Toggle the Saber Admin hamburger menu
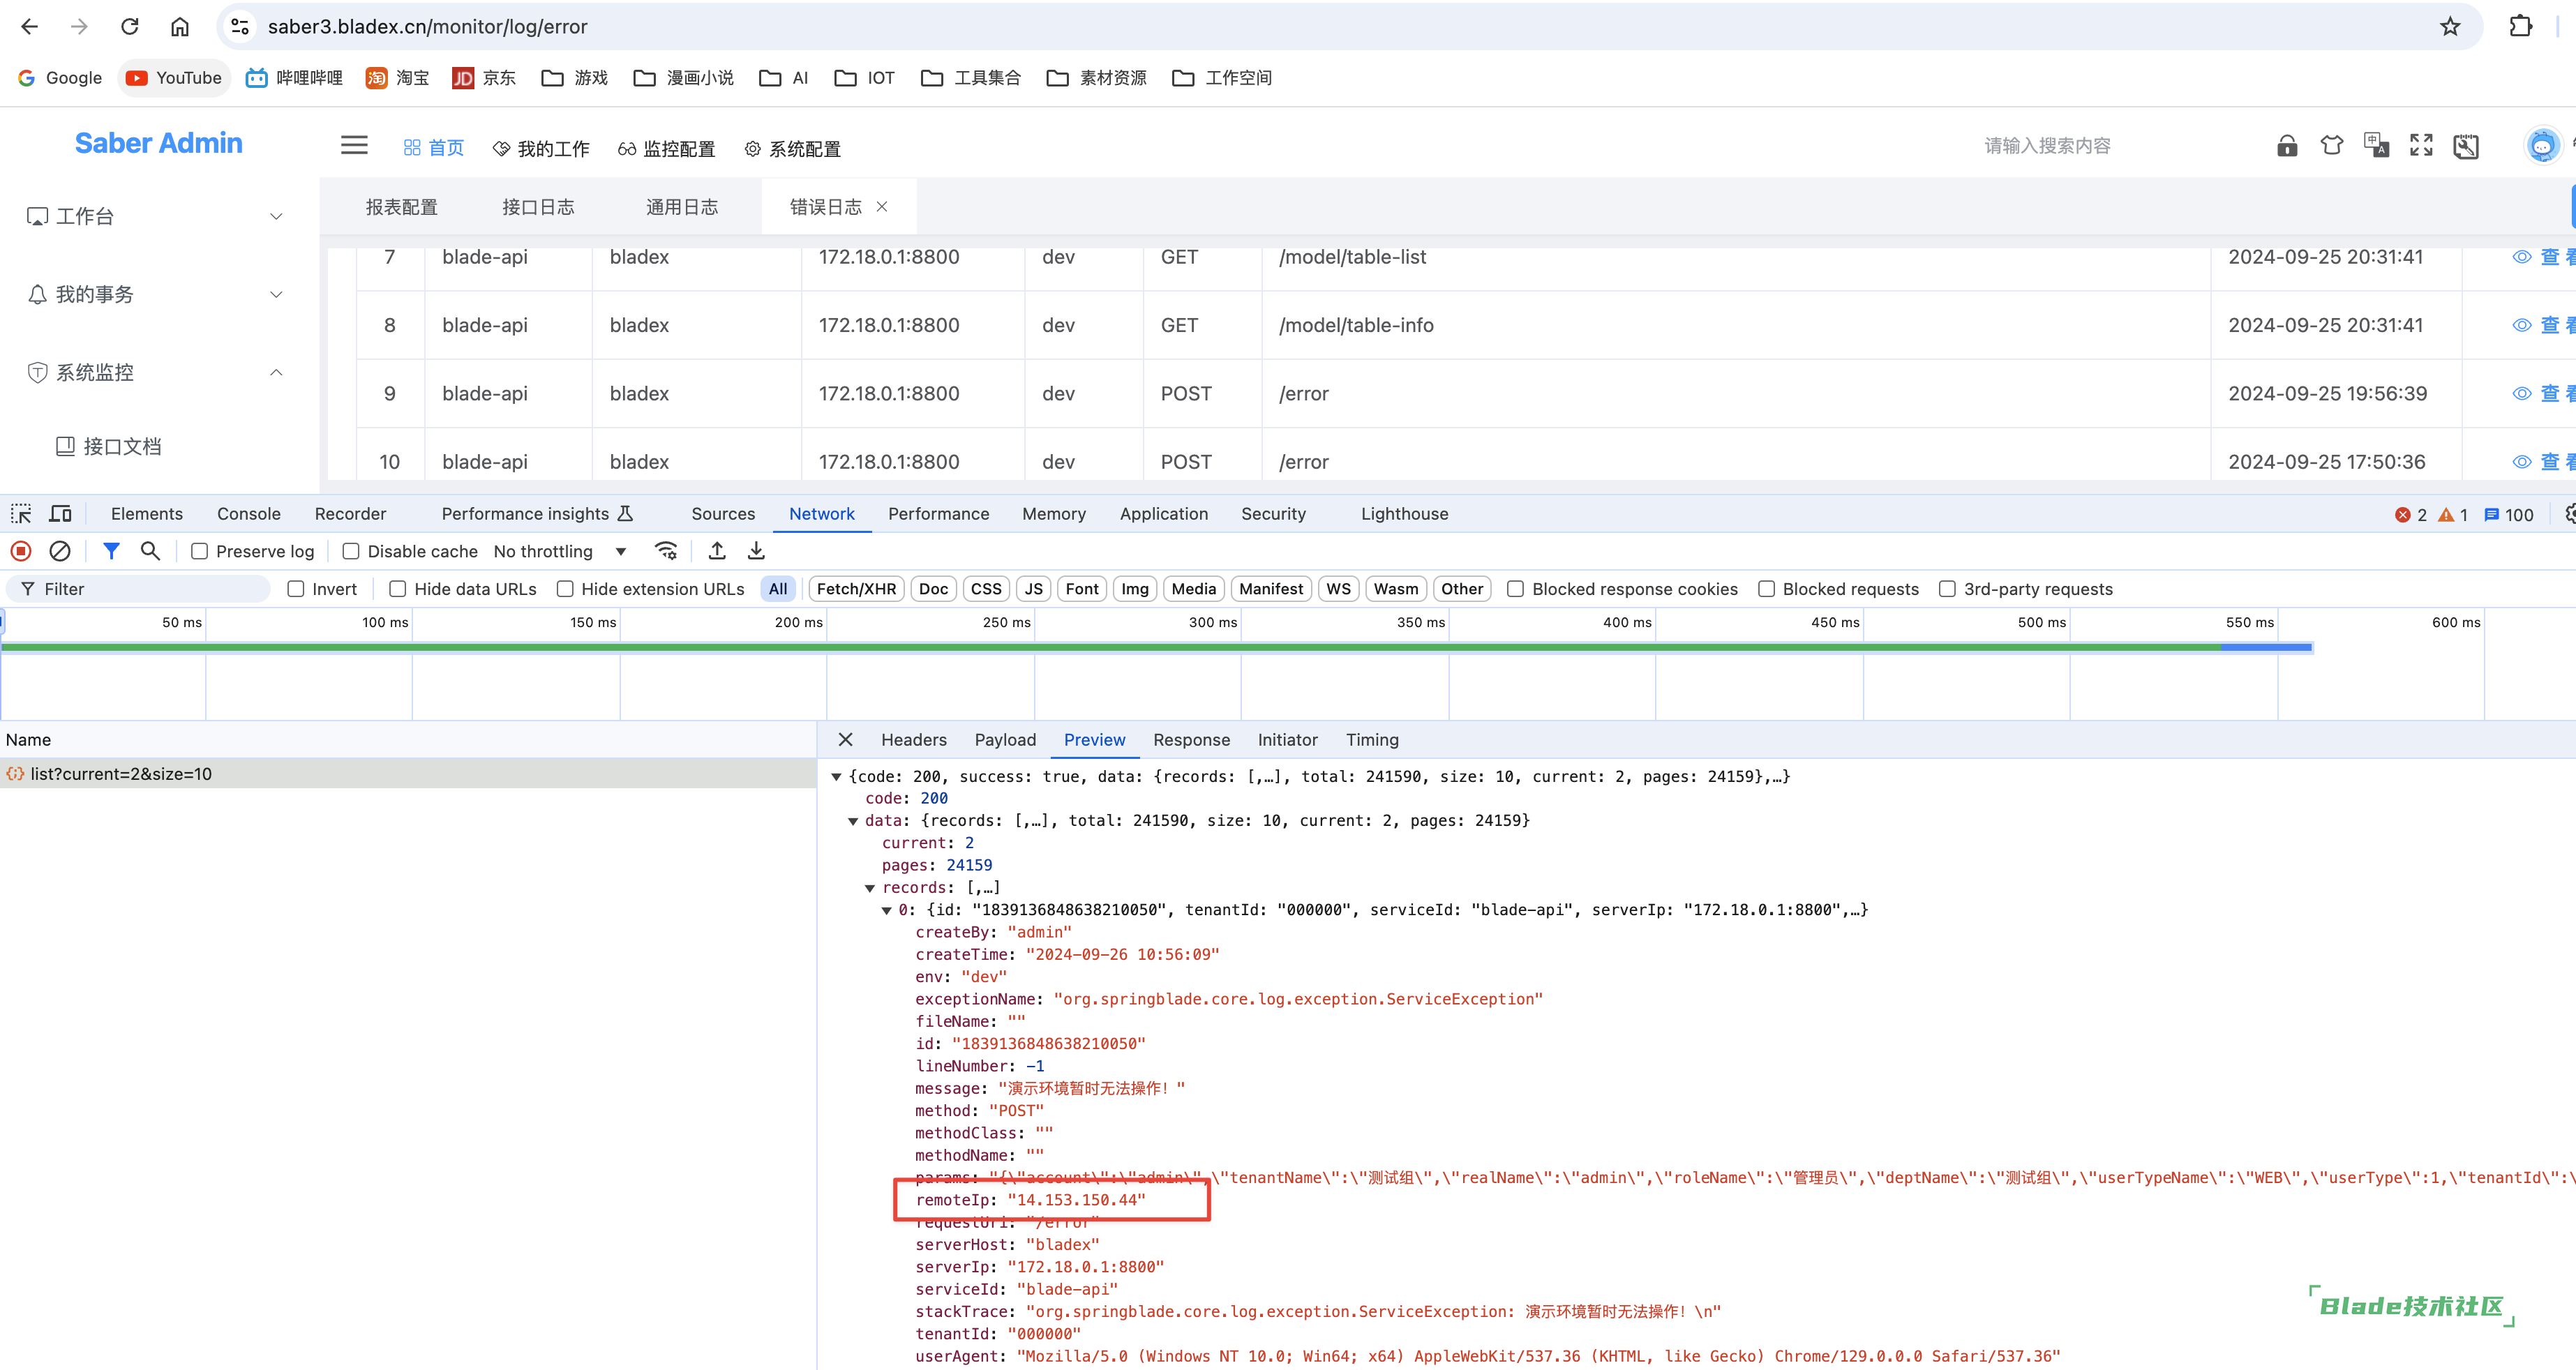 point(354,146)
